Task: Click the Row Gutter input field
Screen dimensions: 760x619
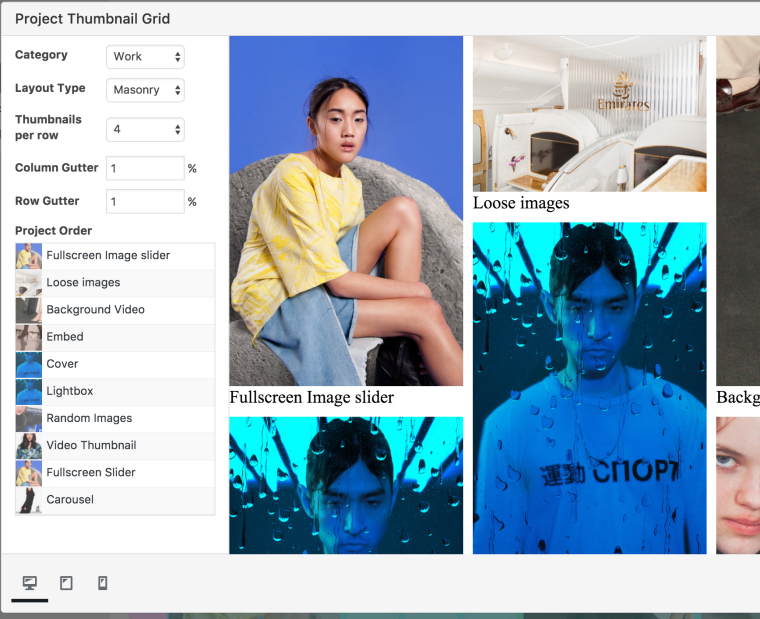Action: click(x=145, y=201)
